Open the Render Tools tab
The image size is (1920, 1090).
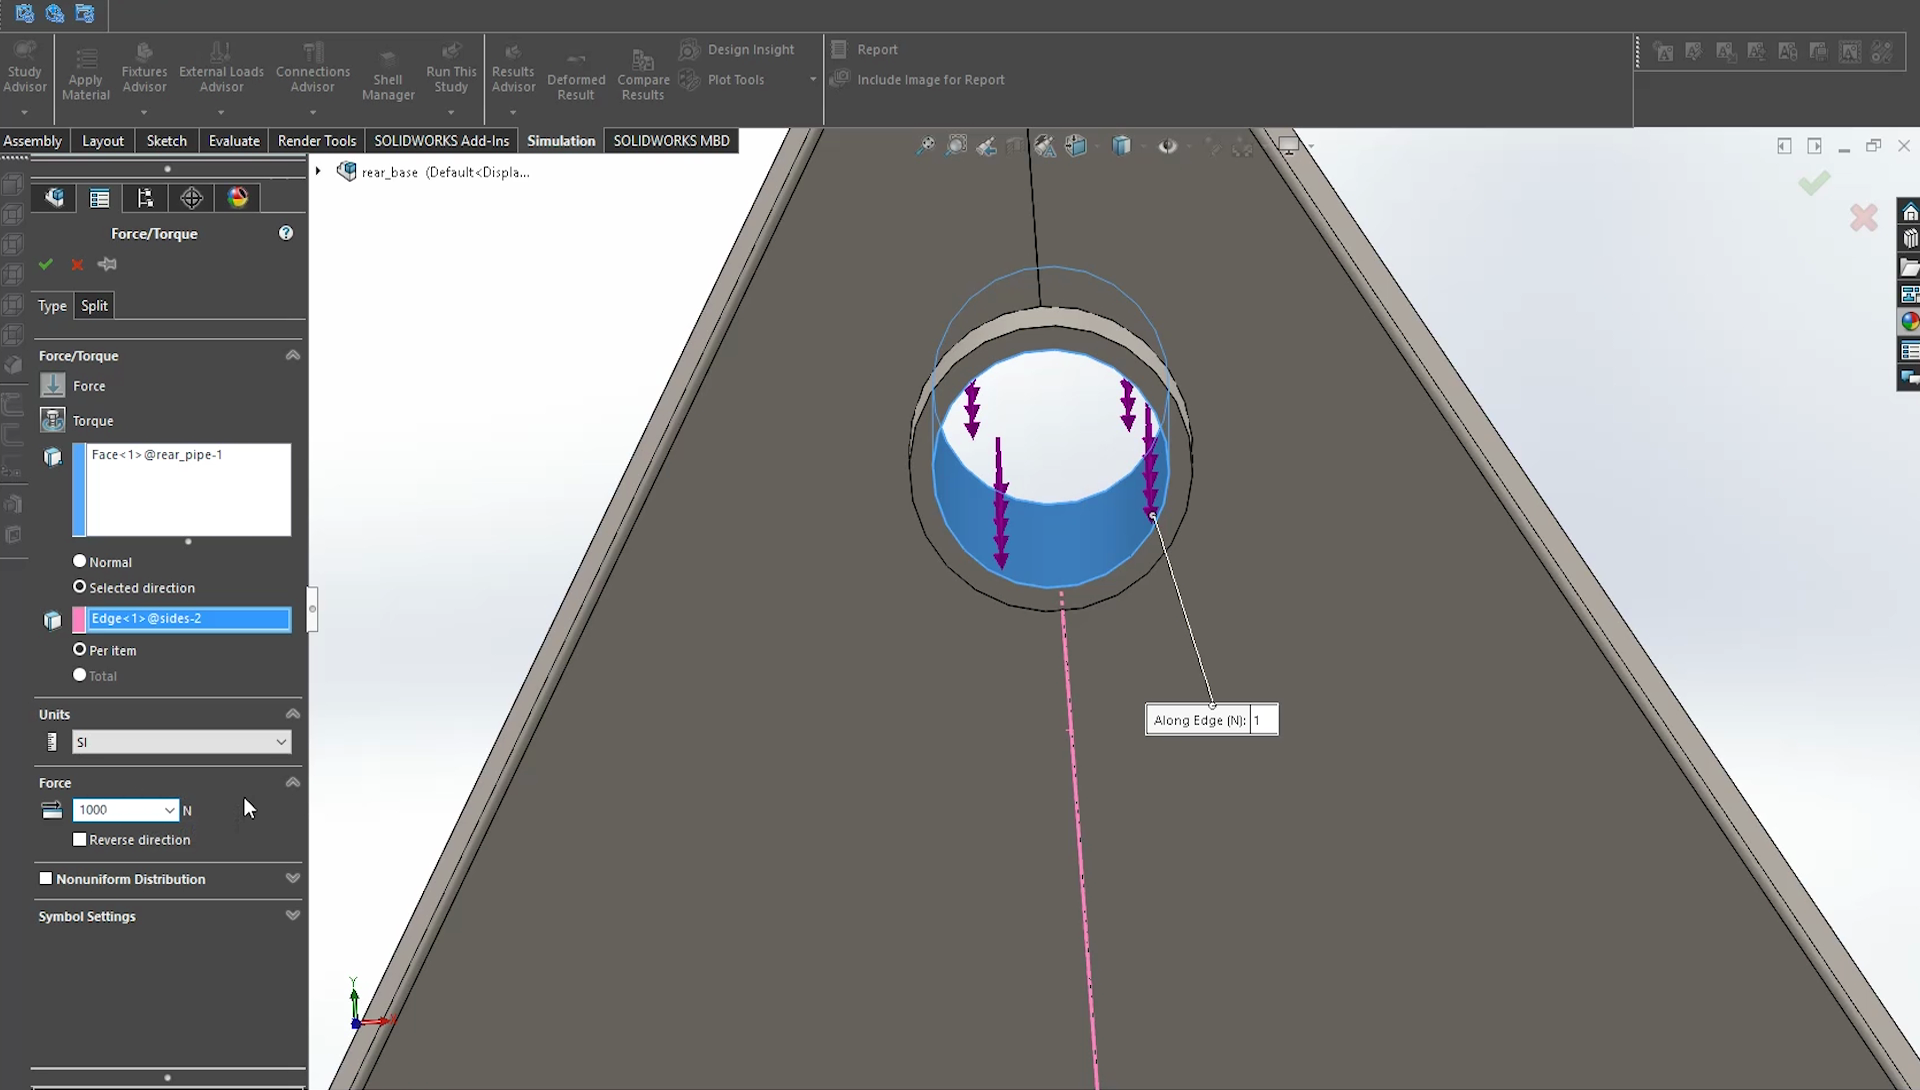click(317, 141)
